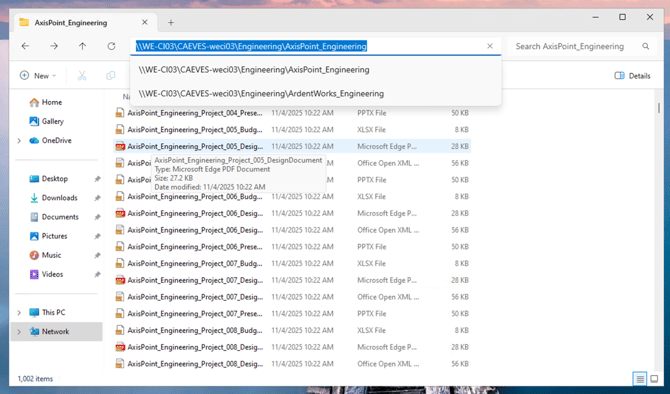670x394 pixels.
Task: Refresh the current folder
Action: click(x=111, y=46)
